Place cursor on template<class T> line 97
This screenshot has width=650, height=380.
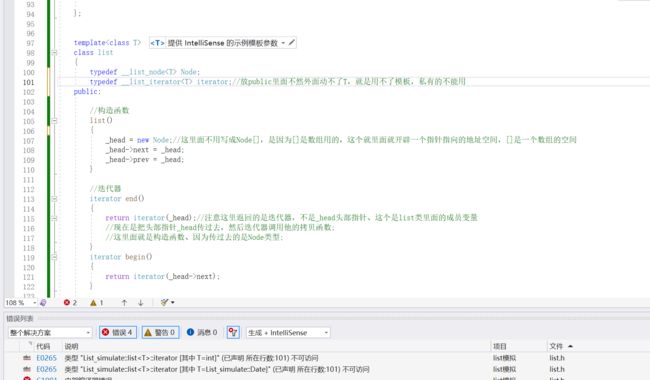point(107,43)
